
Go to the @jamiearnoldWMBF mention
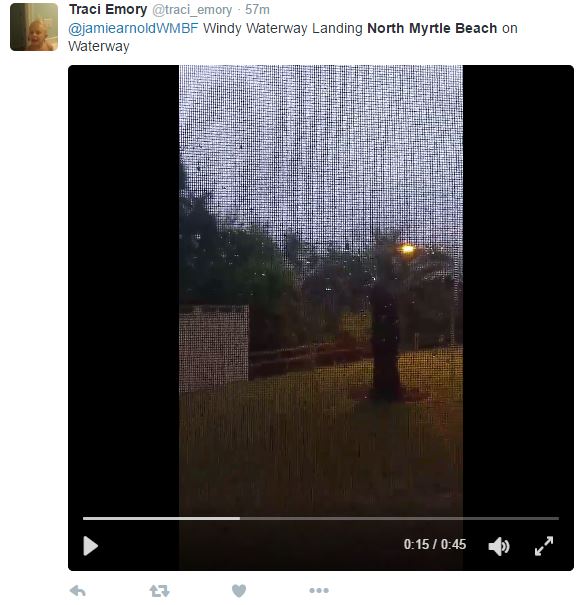(x=133, y=28)
